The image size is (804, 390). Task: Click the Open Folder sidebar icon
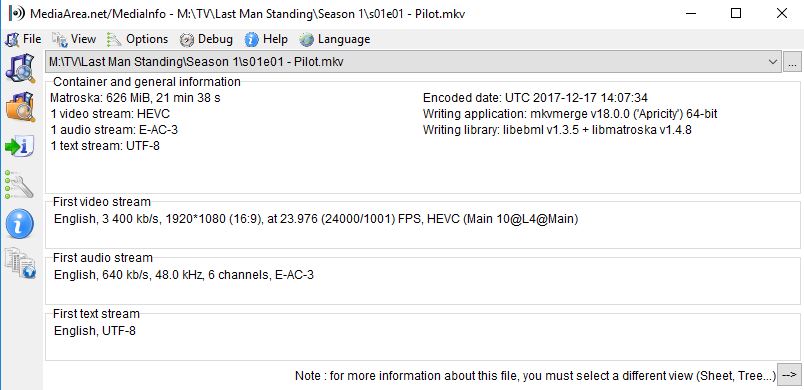pyautogui.click(x=20, y=107)
